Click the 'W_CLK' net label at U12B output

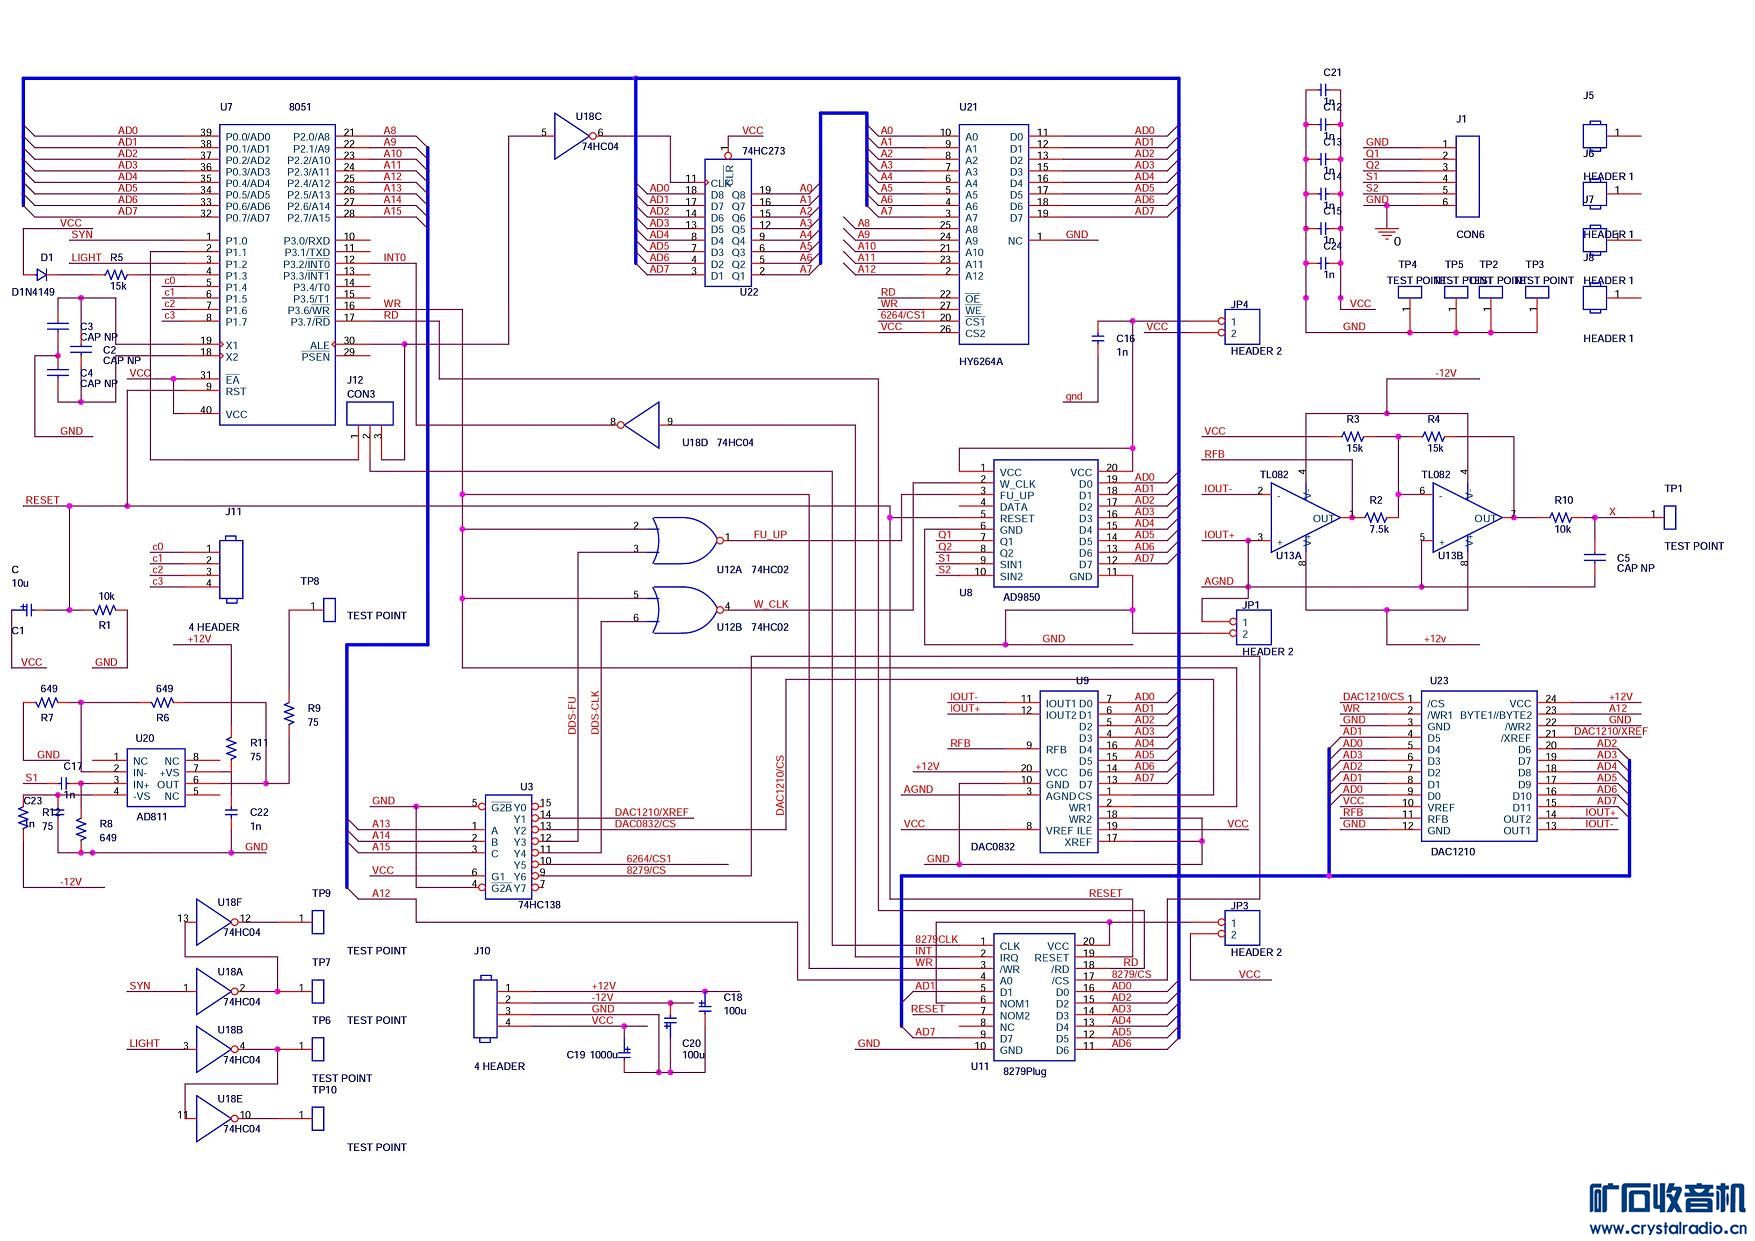(771, 604)
